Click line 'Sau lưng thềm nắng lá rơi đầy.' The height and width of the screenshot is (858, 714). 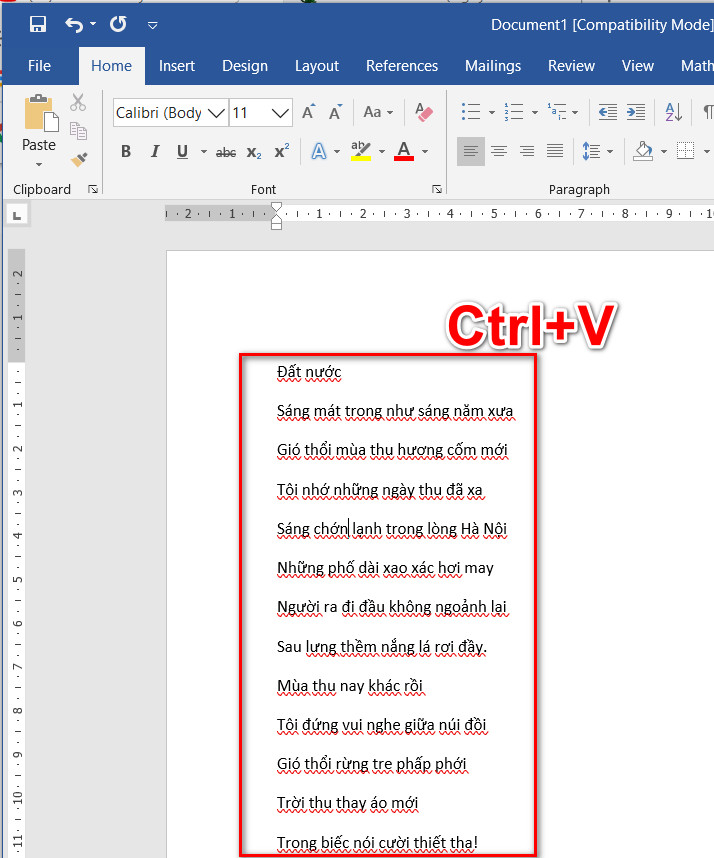point(382,647)
